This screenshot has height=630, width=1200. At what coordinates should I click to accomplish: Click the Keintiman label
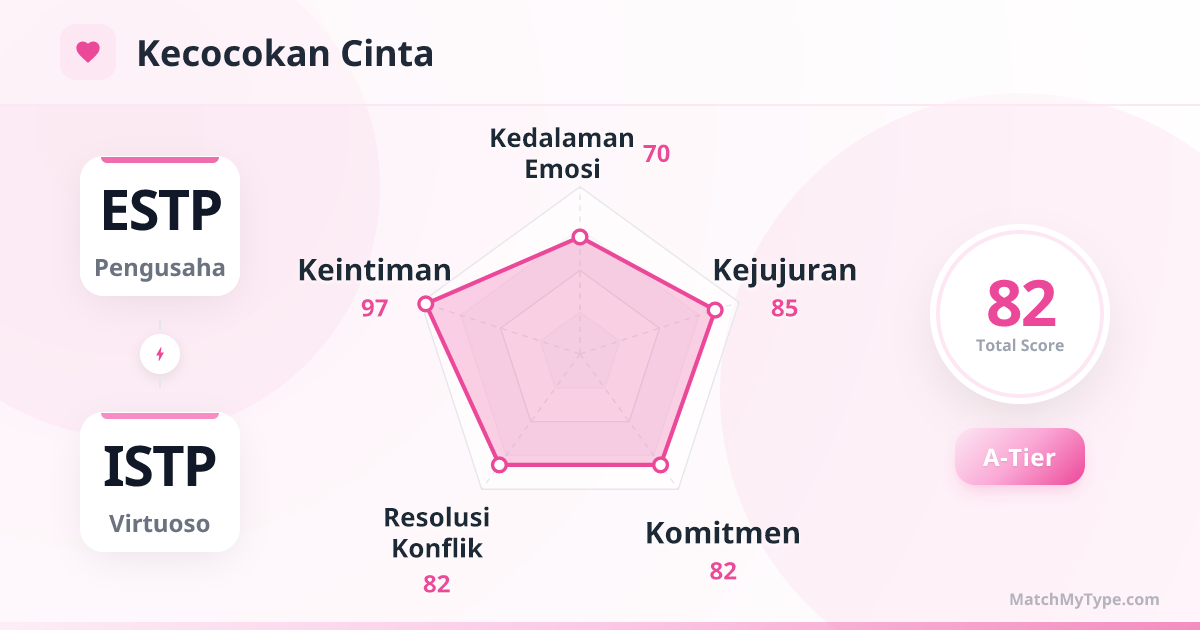coord(374,270)
